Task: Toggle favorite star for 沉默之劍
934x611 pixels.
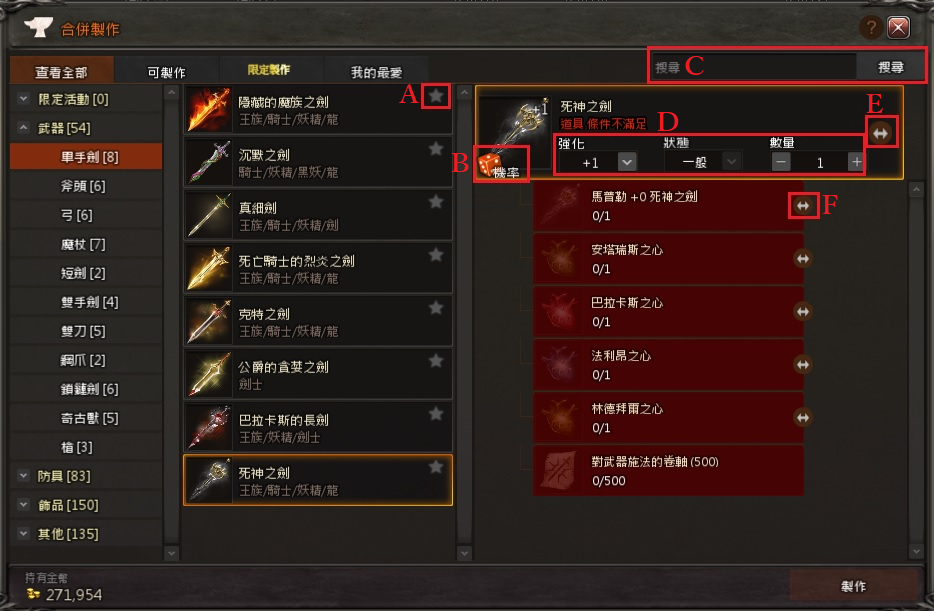Action: (436, 148)
